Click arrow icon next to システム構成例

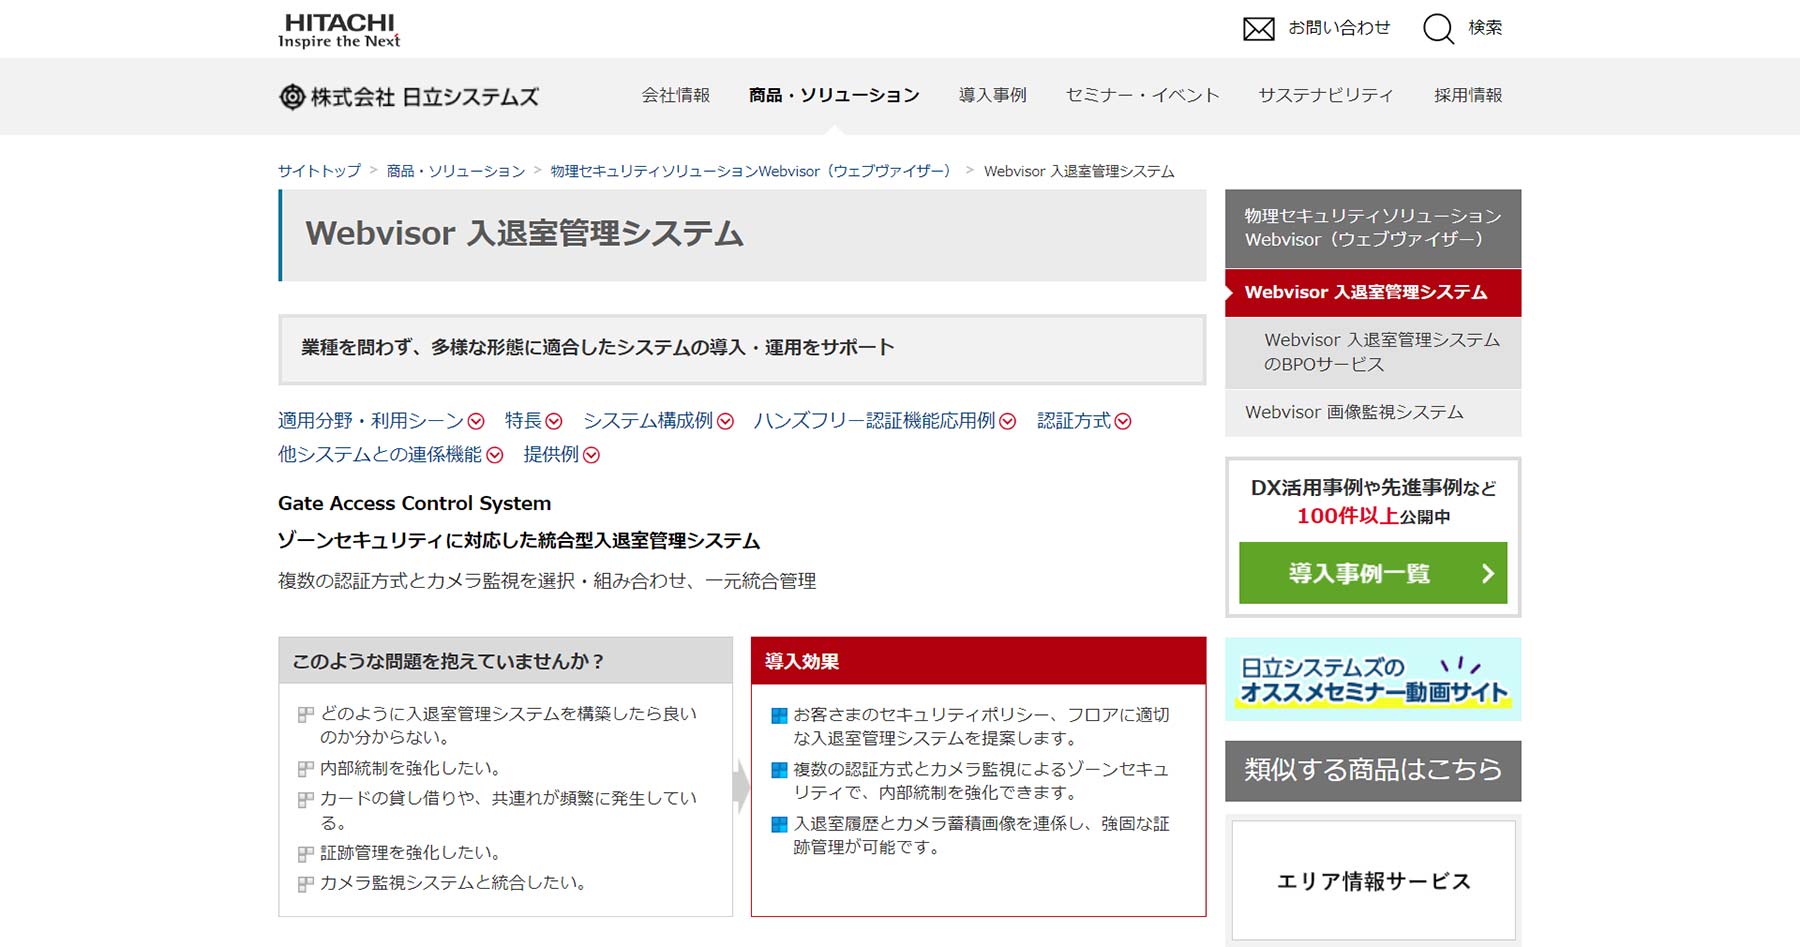pos(725,422)
